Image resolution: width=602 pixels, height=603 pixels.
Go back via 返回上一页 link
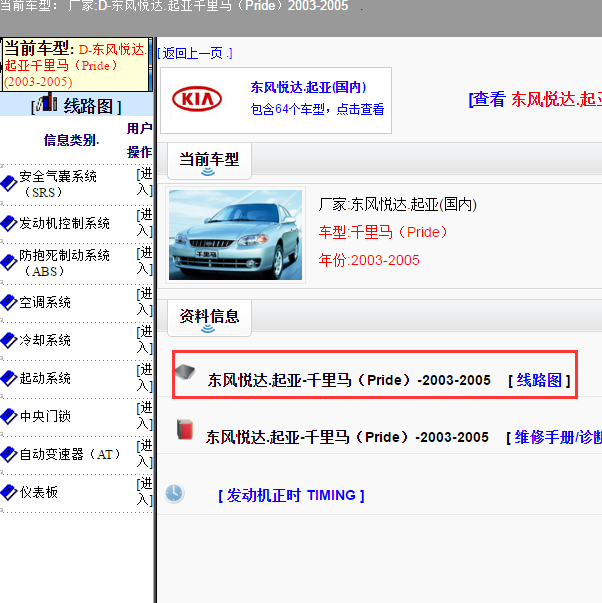(195, 53)
